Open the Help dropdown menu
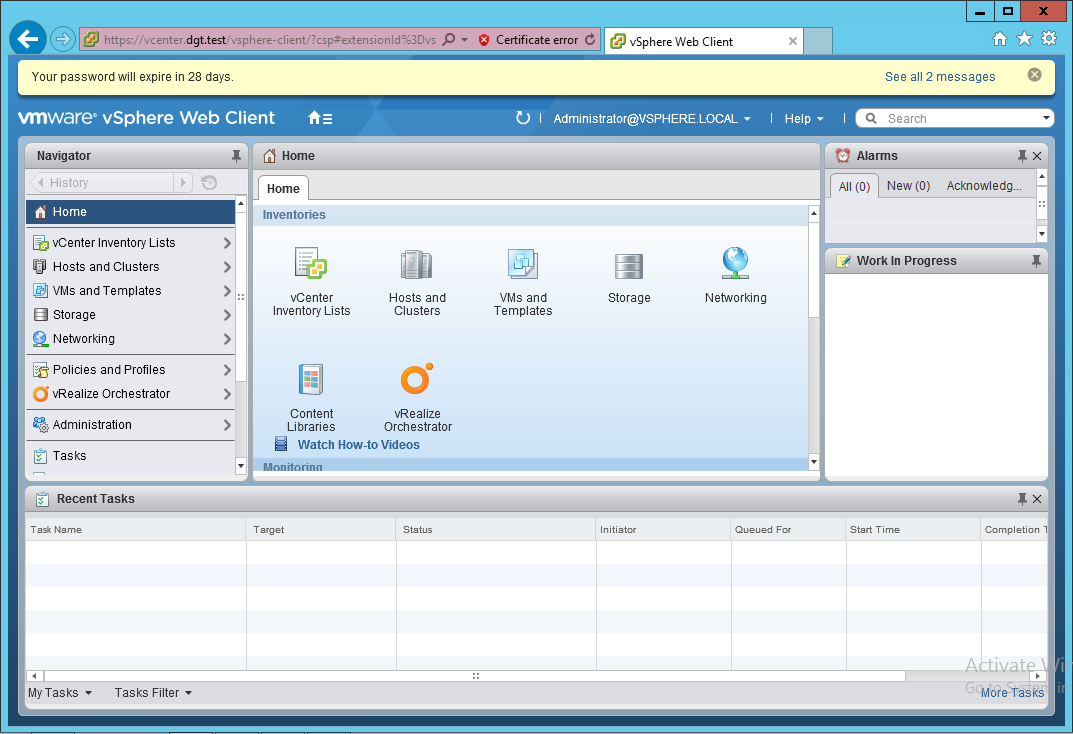Screen dimensions: 1073x734 pyautogui.click(x=803, y=118)
